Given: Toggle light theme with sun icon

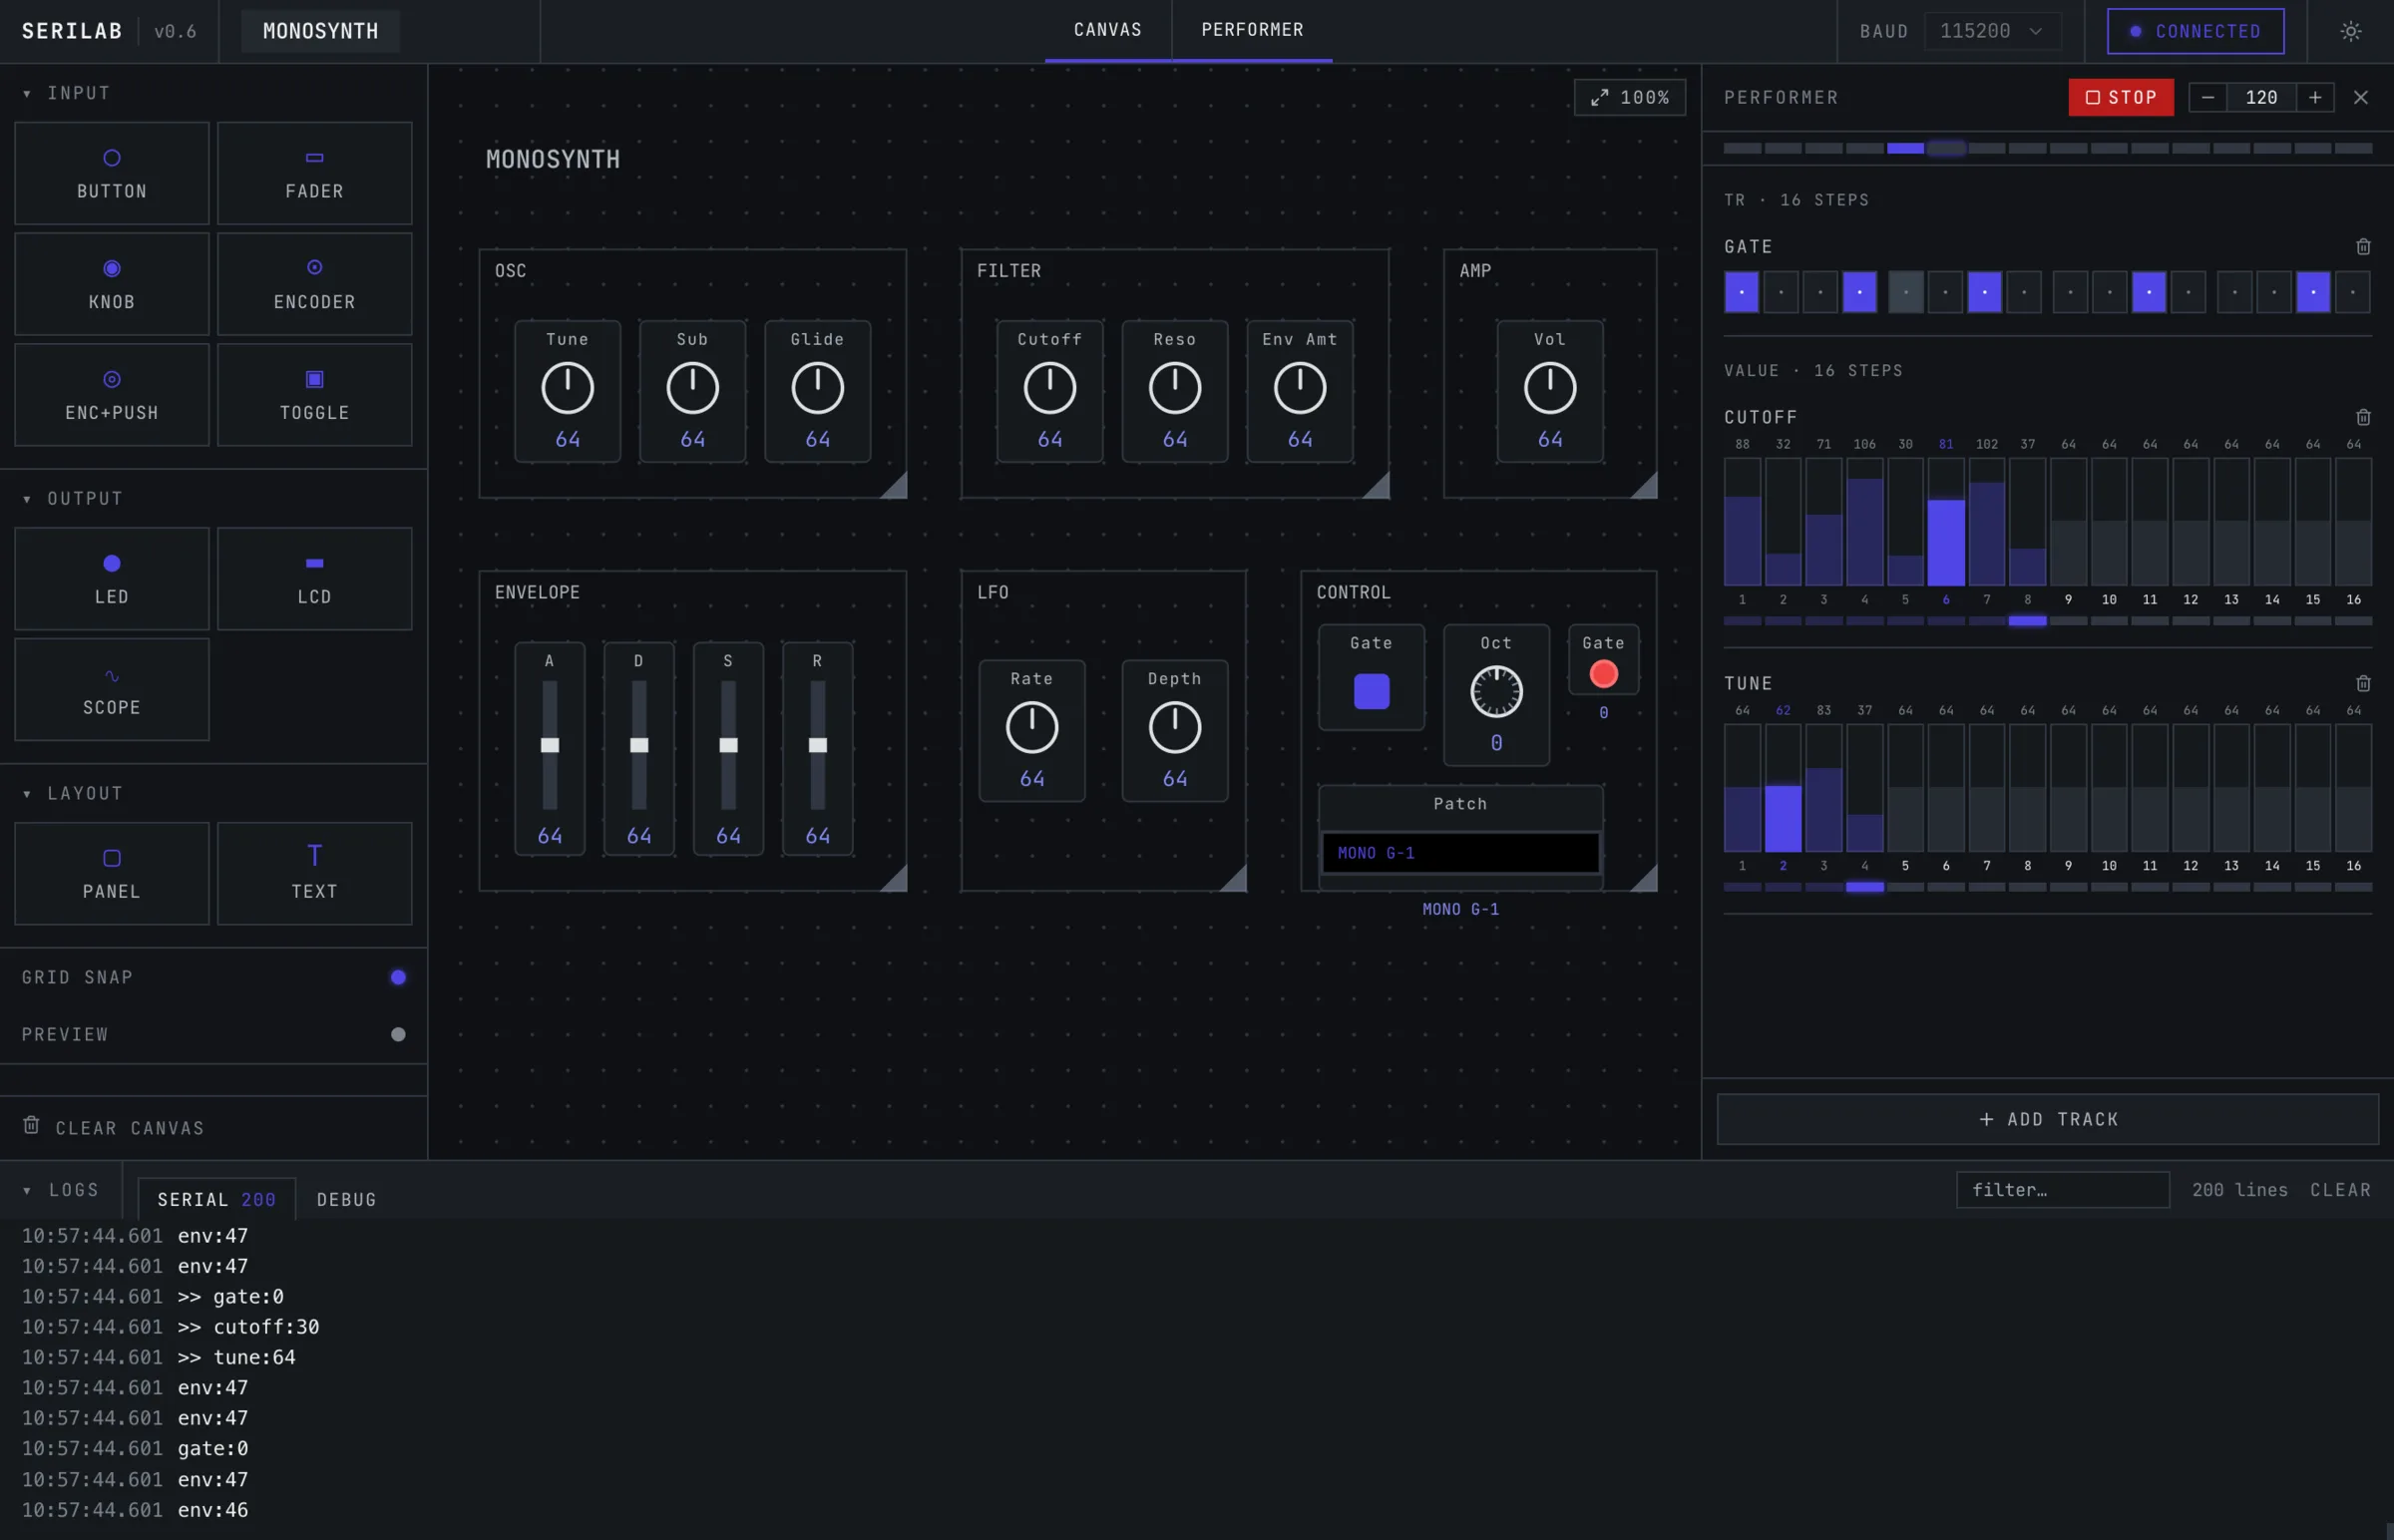Looking at the screenshot, I should coord(2350,31).
